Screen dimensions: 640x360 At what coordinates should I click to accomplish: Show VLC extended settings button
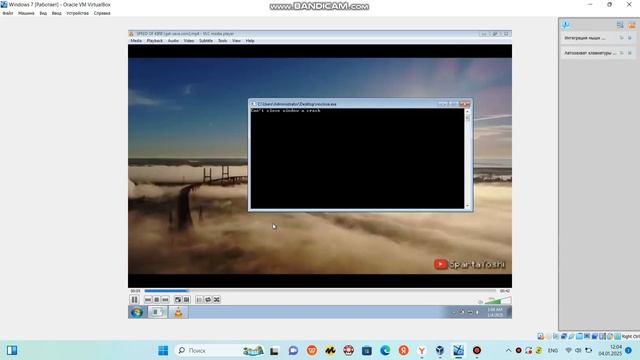[186, 300]
